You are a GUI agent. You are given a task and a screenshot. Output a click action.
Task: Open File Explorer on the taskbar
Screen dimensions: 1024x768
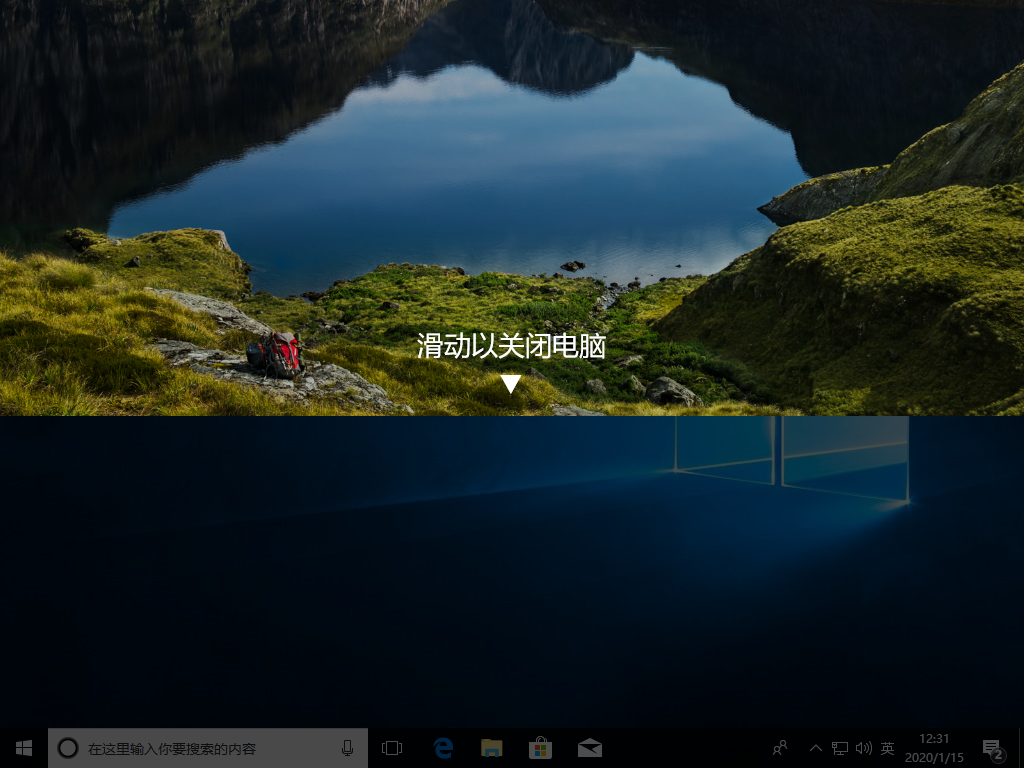click(x=491, y=747)
